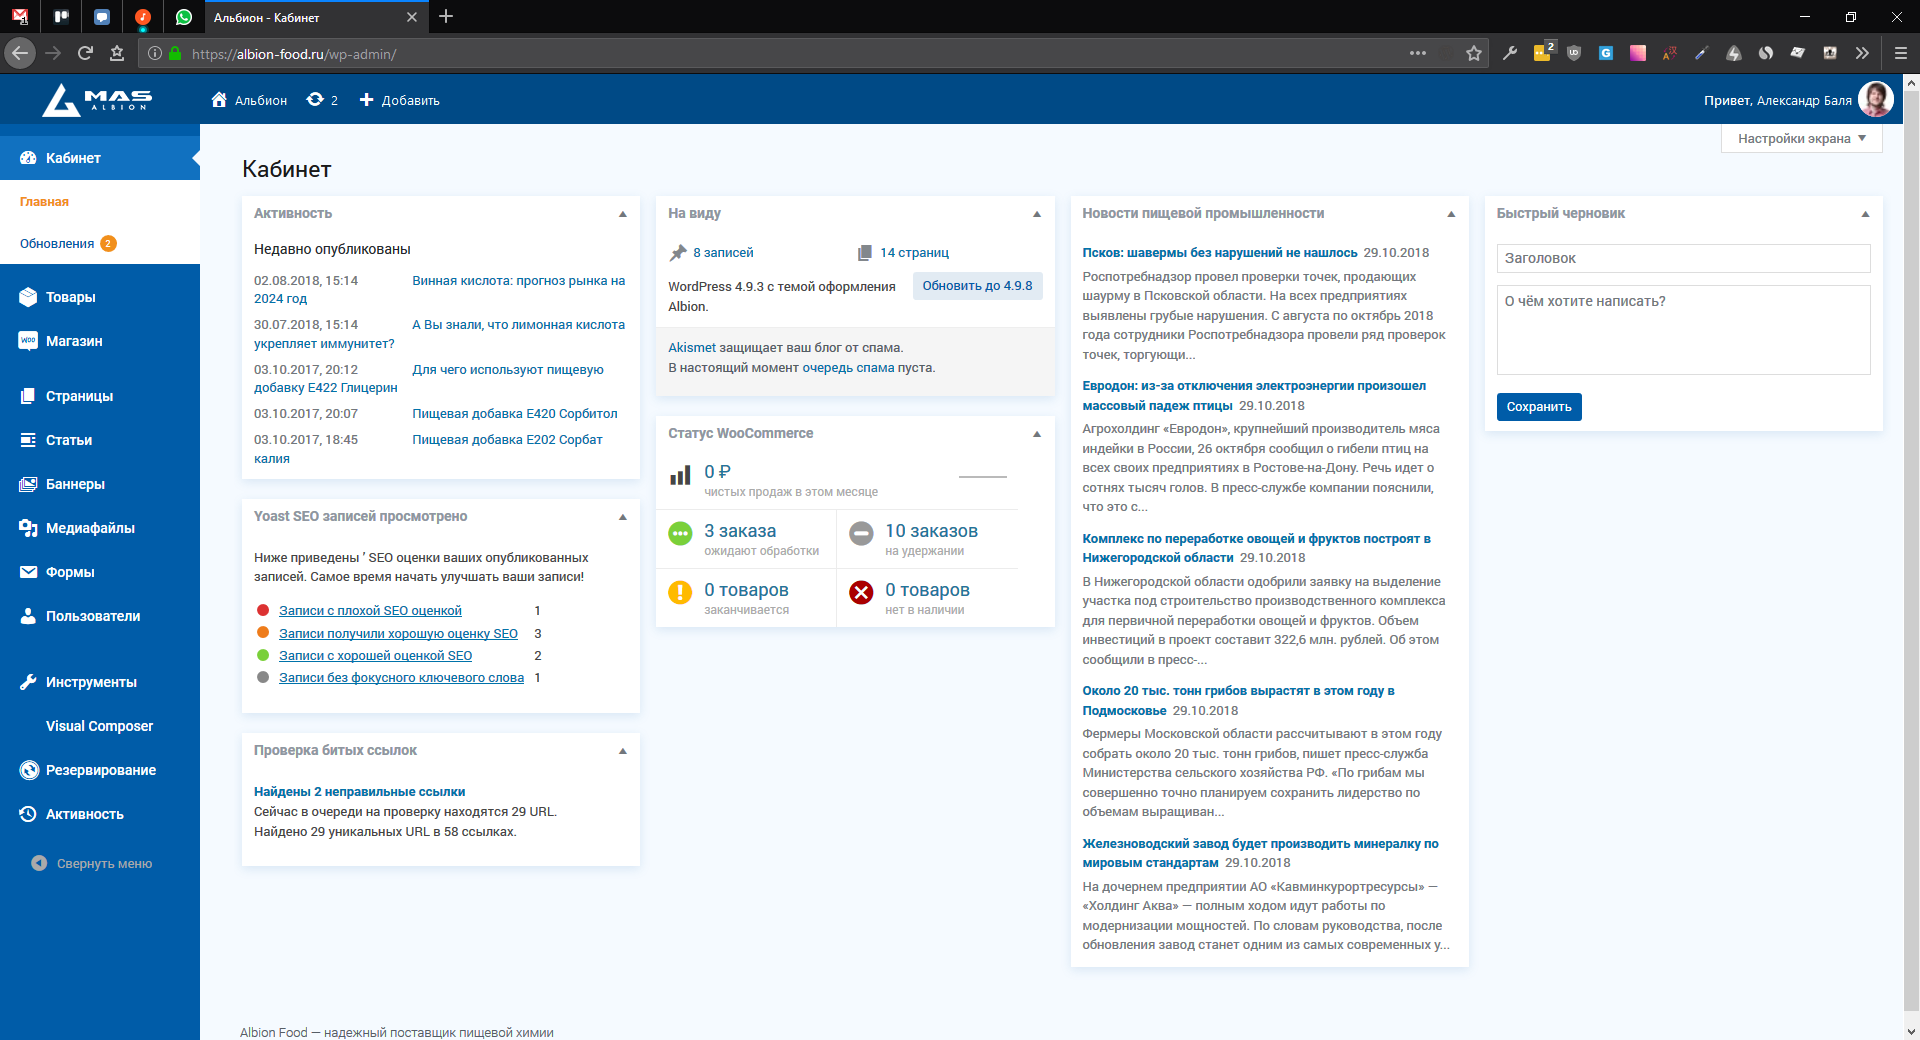Viewport: 1920px width, 1040px height.
Task: Open the Медиафайлы sidebar section
Action: click(x=89, y=528)
